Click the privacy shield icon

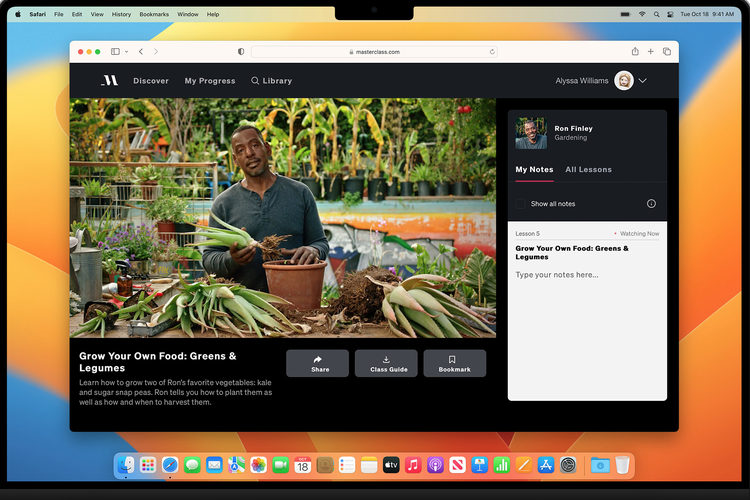pyautogui.click(x=241, y=52)
